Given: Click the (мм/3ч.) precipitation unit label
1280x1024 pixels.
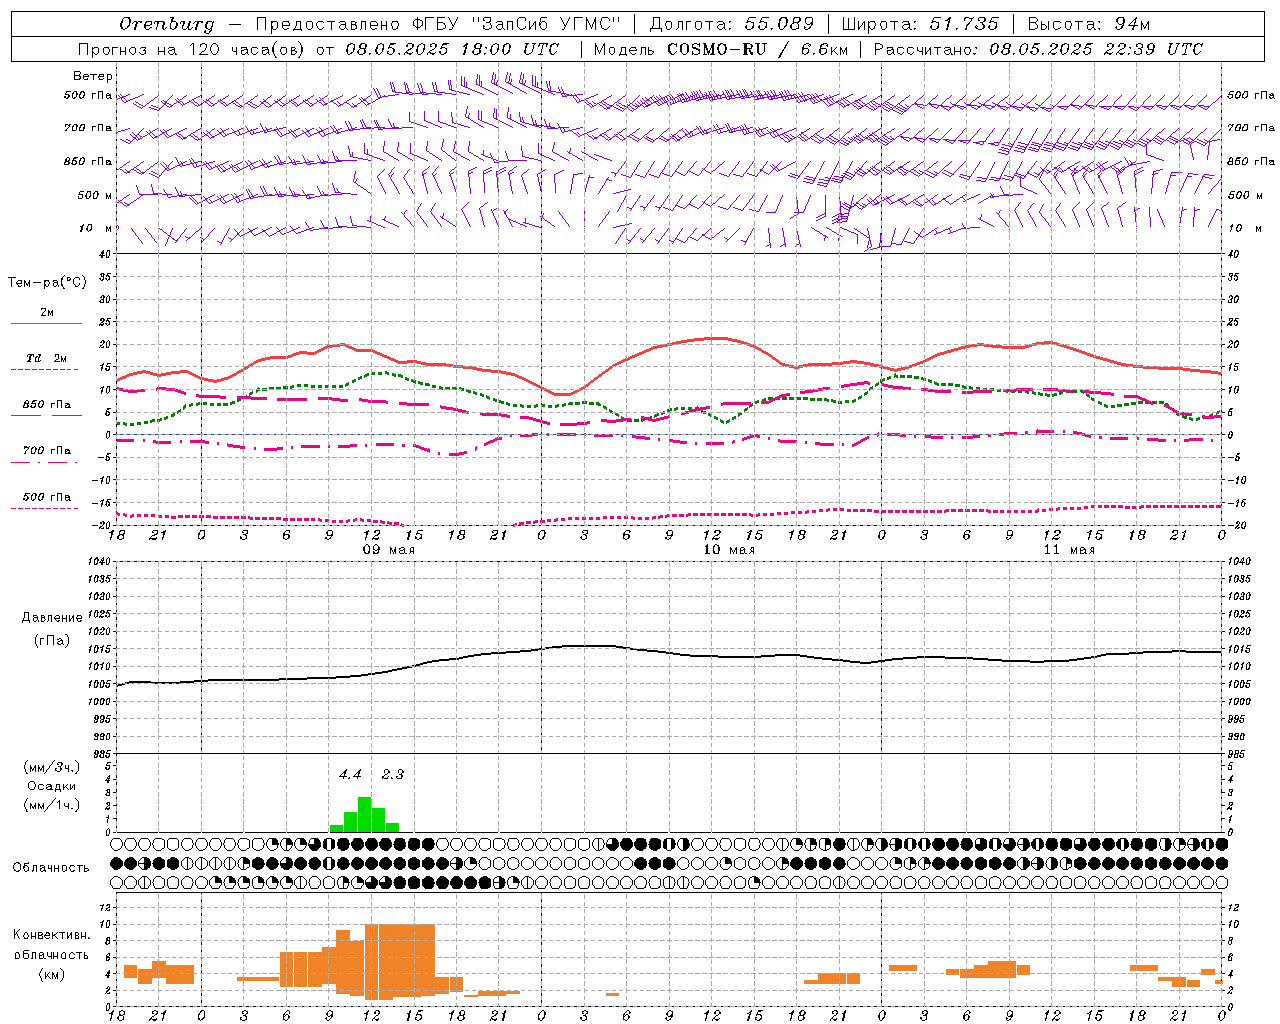Looking at the screenshot, I should pos(52,767).
